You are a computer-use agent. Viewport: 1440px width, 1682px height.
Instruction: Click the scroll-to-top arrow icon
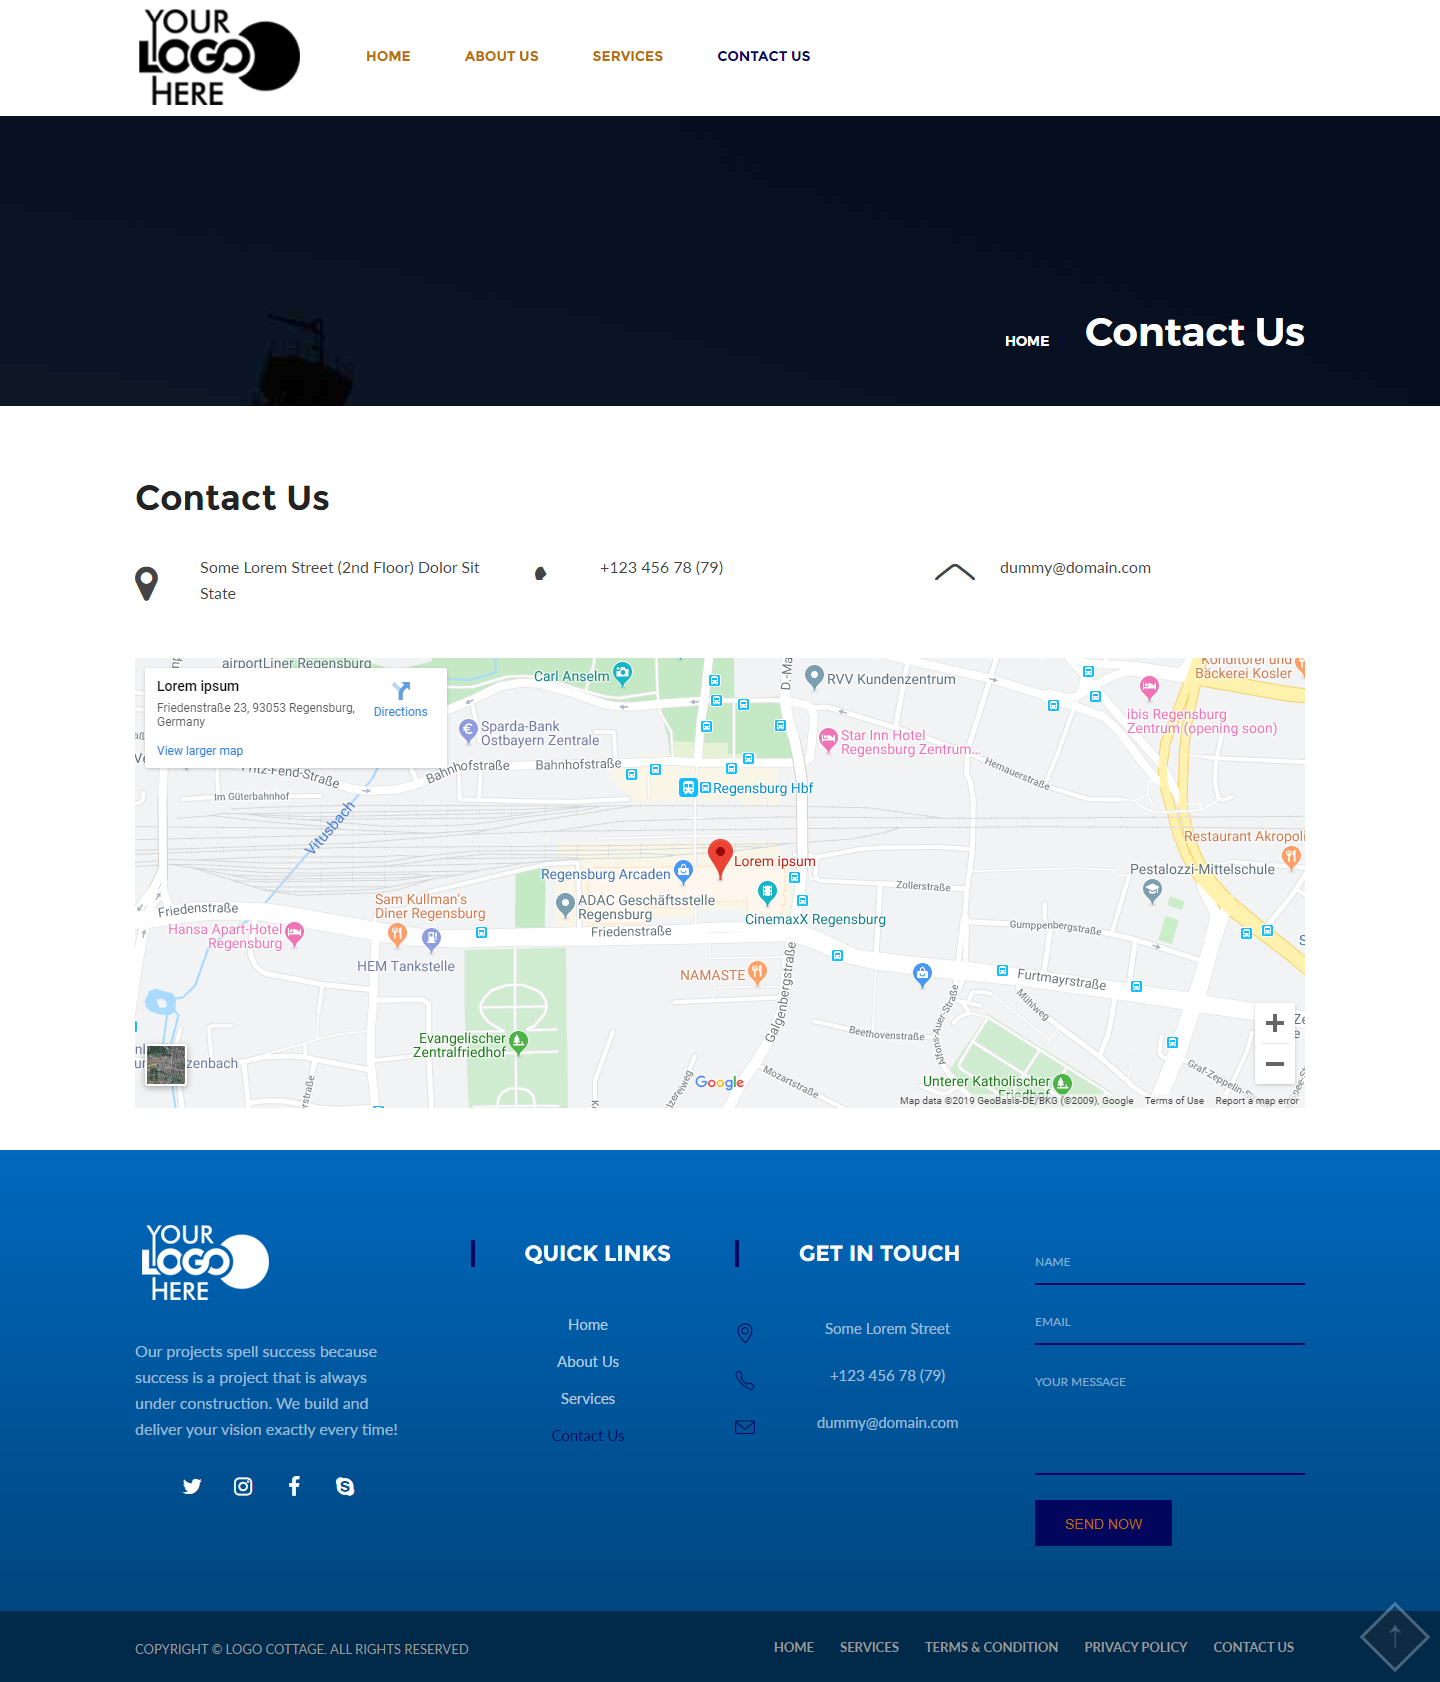pyautogui.click(x=1394, y=1637)
